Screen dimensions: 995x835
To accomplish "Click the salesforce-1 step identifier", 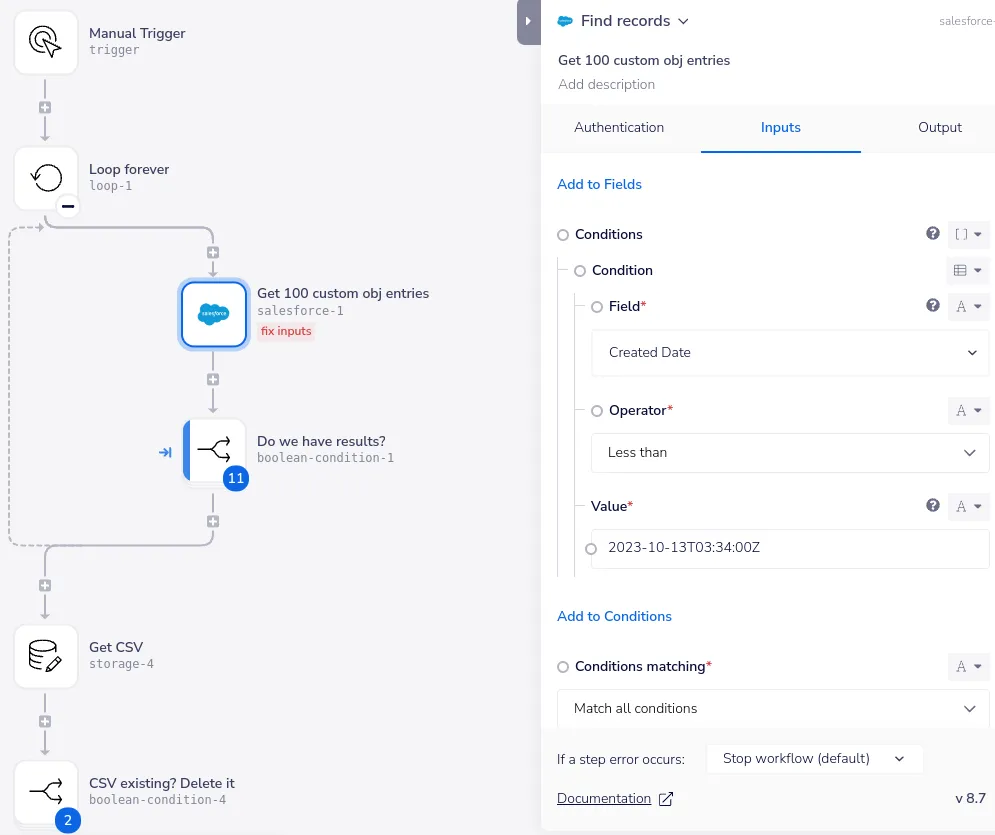I will 300,311.
